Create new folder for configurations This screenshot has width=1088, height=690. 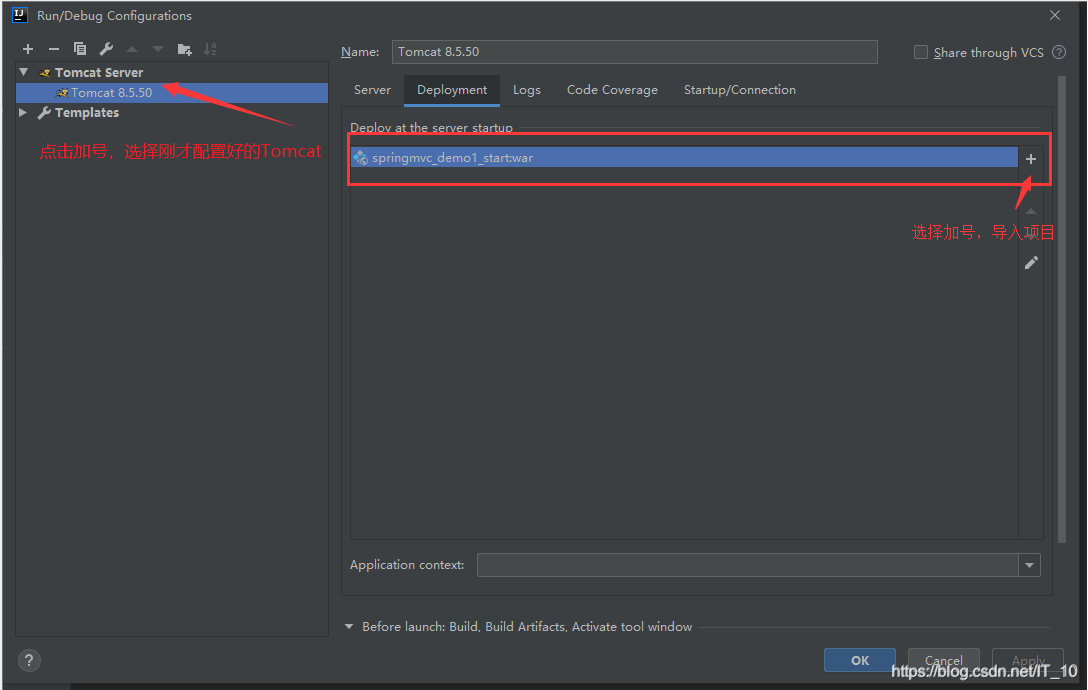[x=184, y=49]
